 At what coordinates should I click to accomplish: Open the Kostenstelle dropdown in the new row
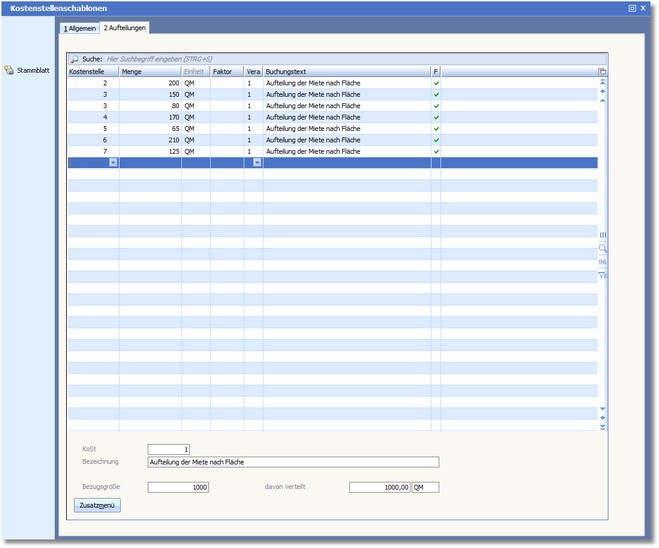coord(113,162)
